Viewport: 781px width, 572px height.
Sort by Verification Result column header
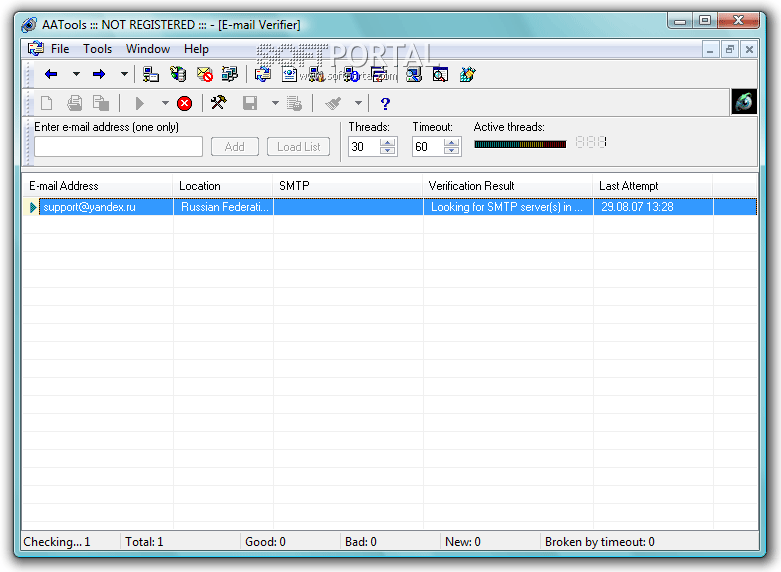(508, 186)
